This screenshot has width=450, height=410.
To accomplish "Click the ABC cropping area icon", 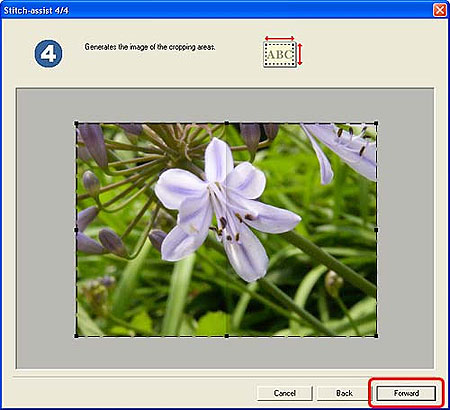I will point(283,52).
